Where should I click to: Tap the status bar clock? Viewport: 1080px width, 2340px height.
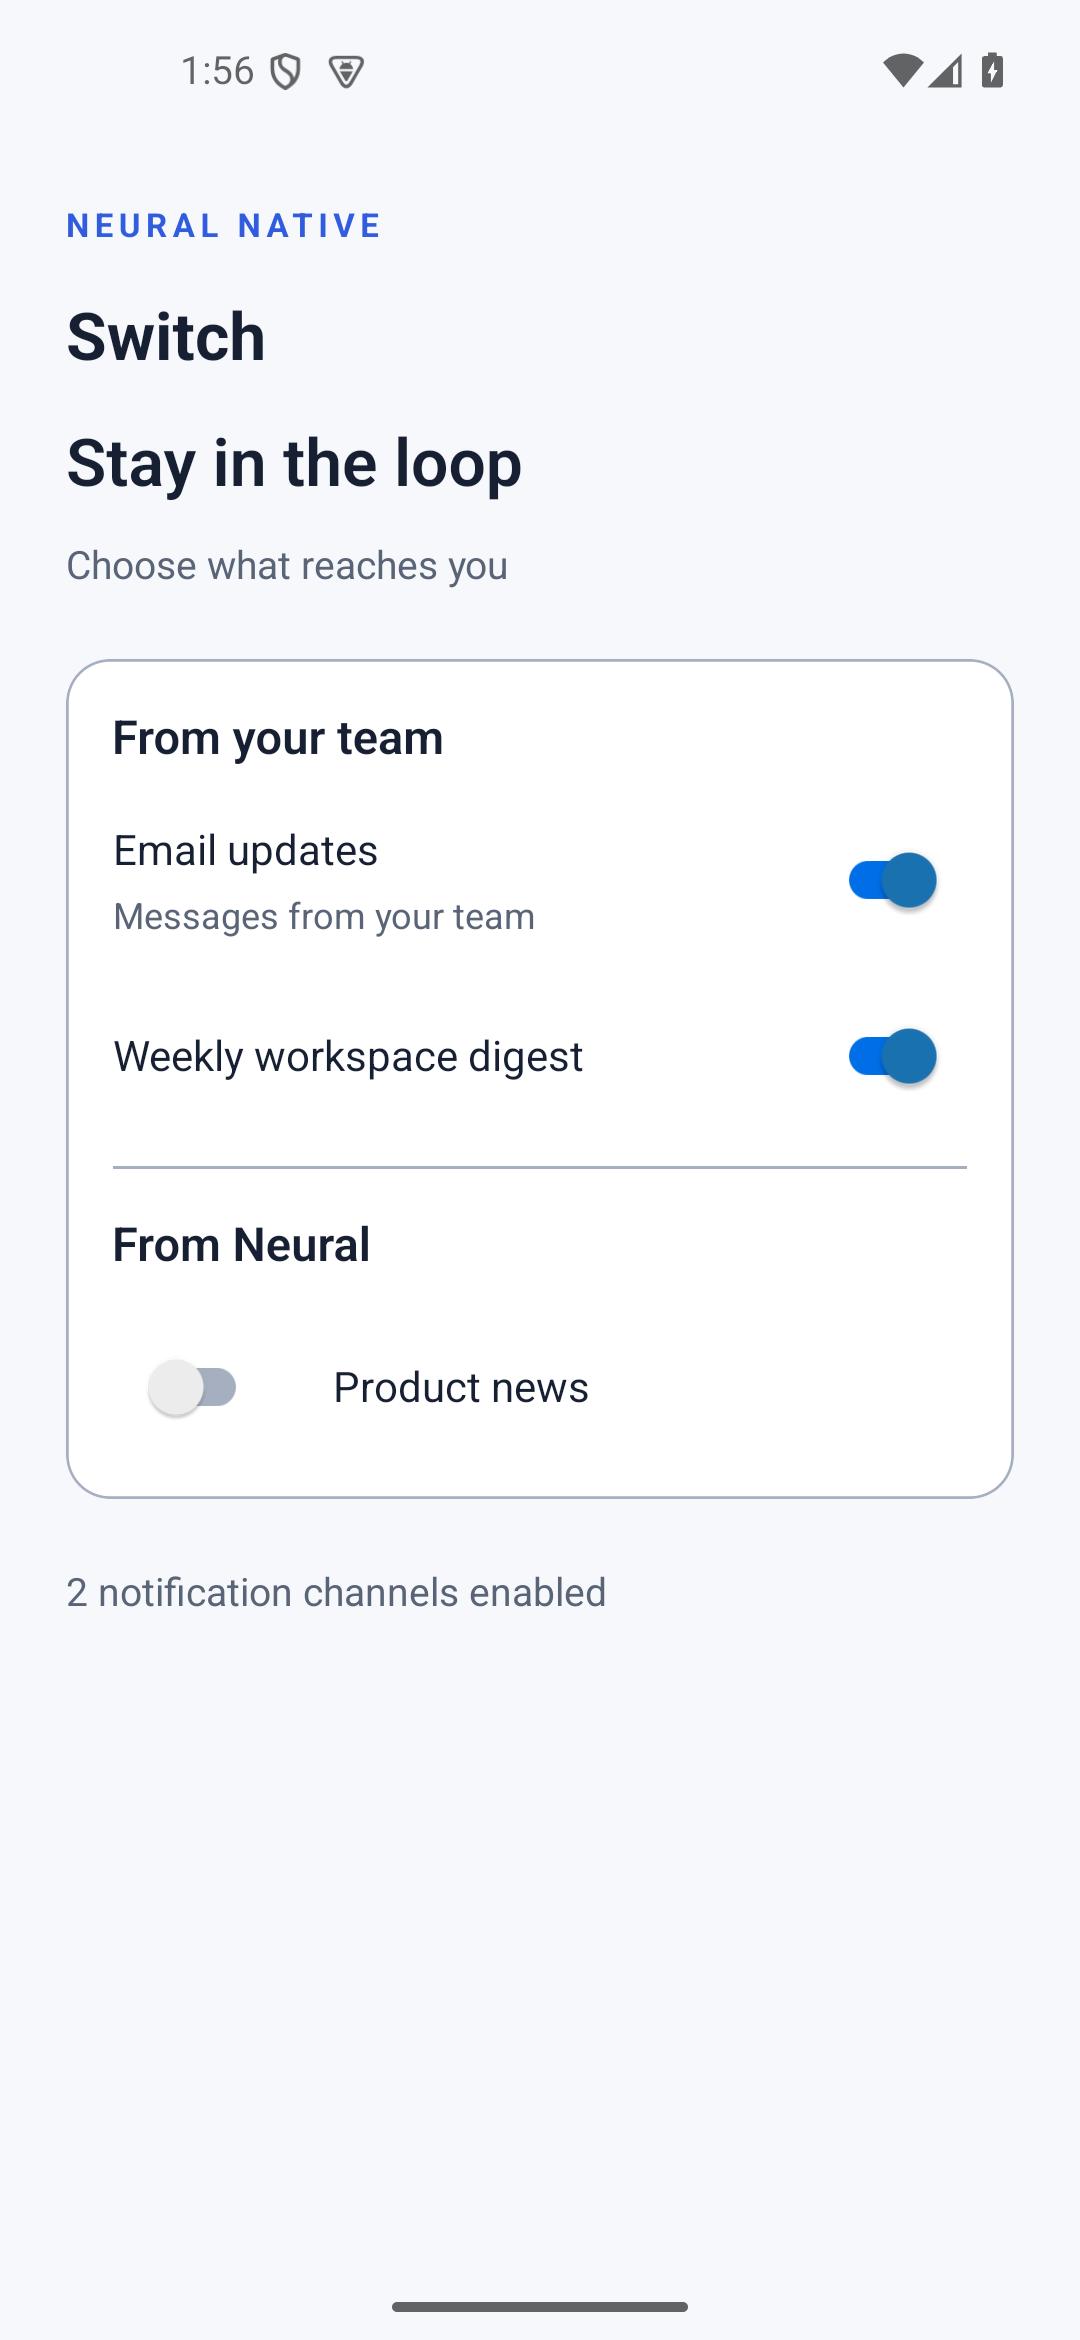(x=217, y=72)
